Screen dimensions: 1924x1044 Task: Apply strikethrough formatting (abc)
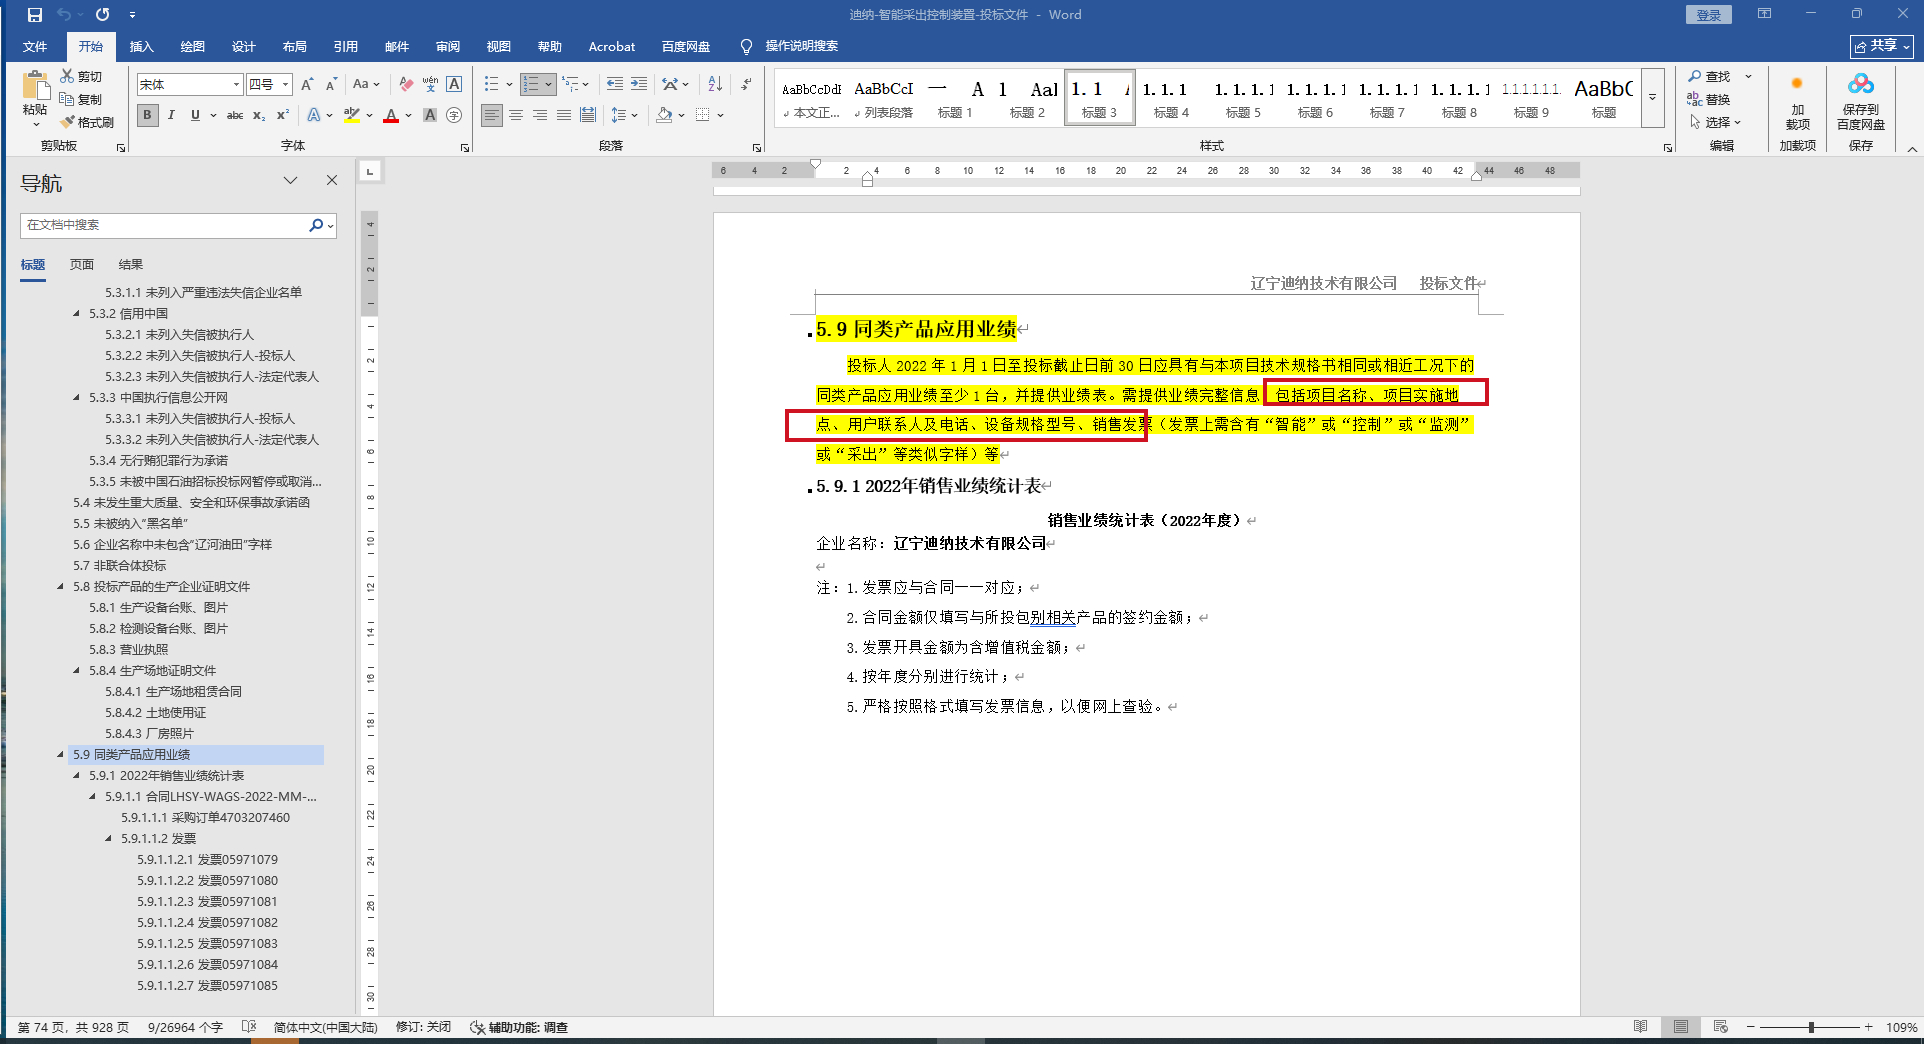235,115
